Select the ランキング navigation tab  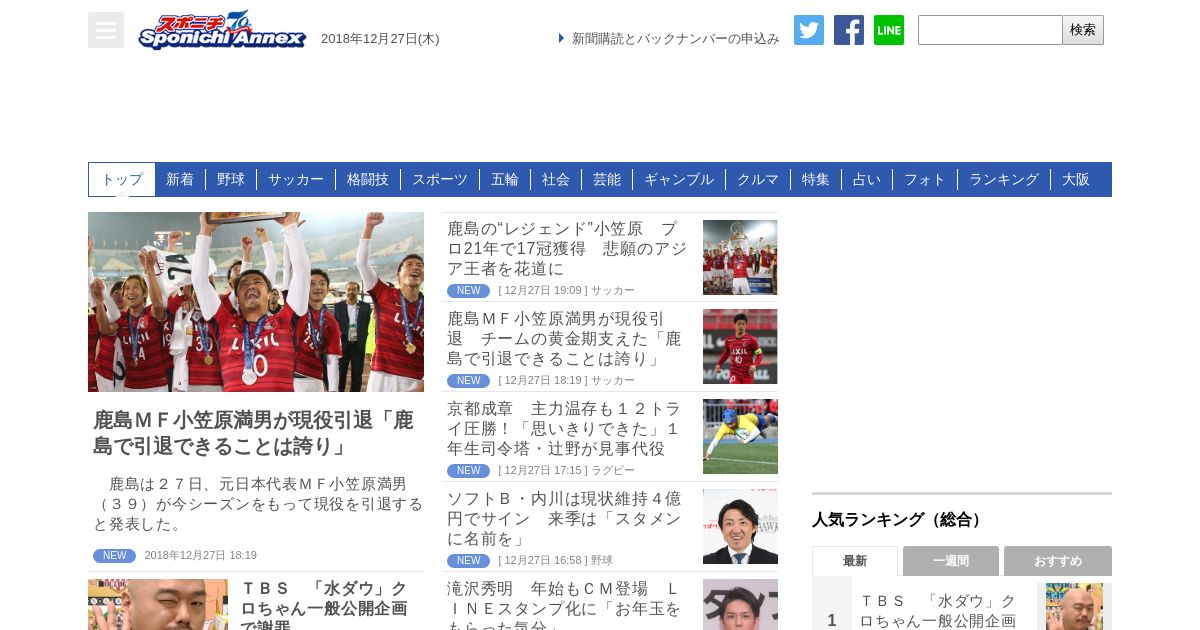1004,179
